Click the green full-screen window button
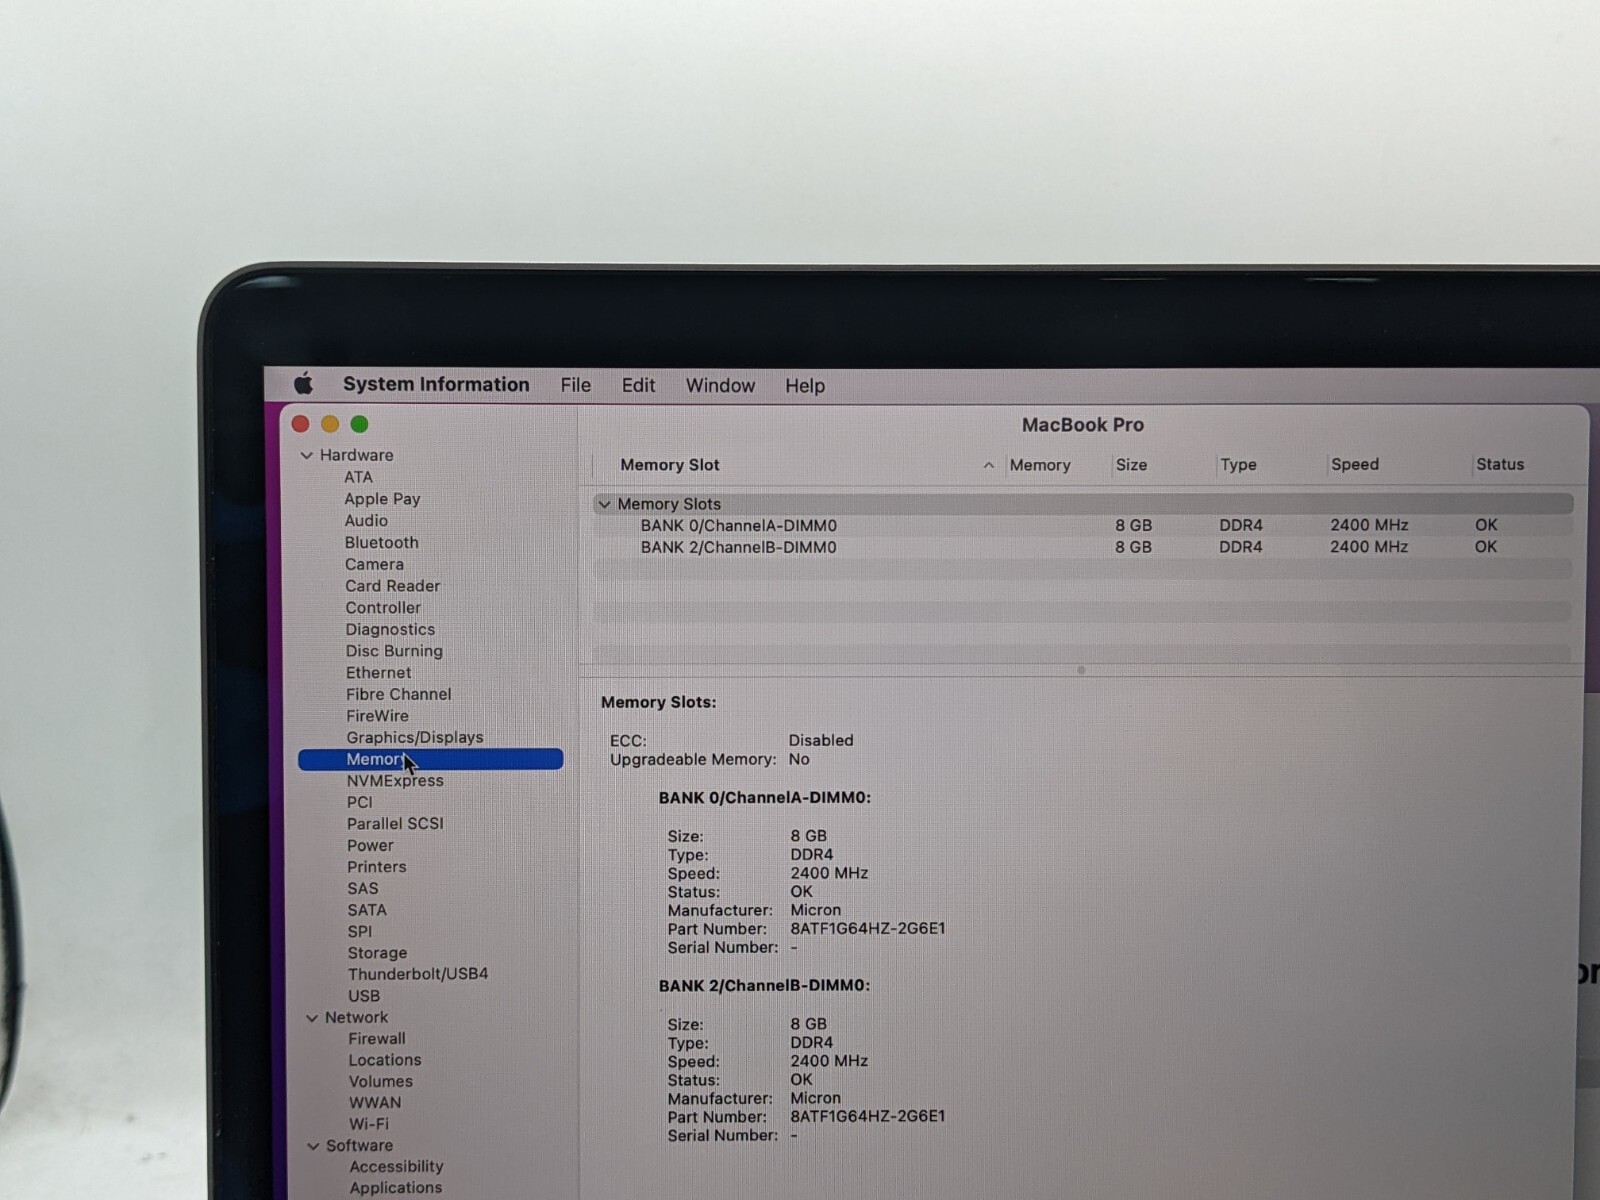 click(359, 424)
